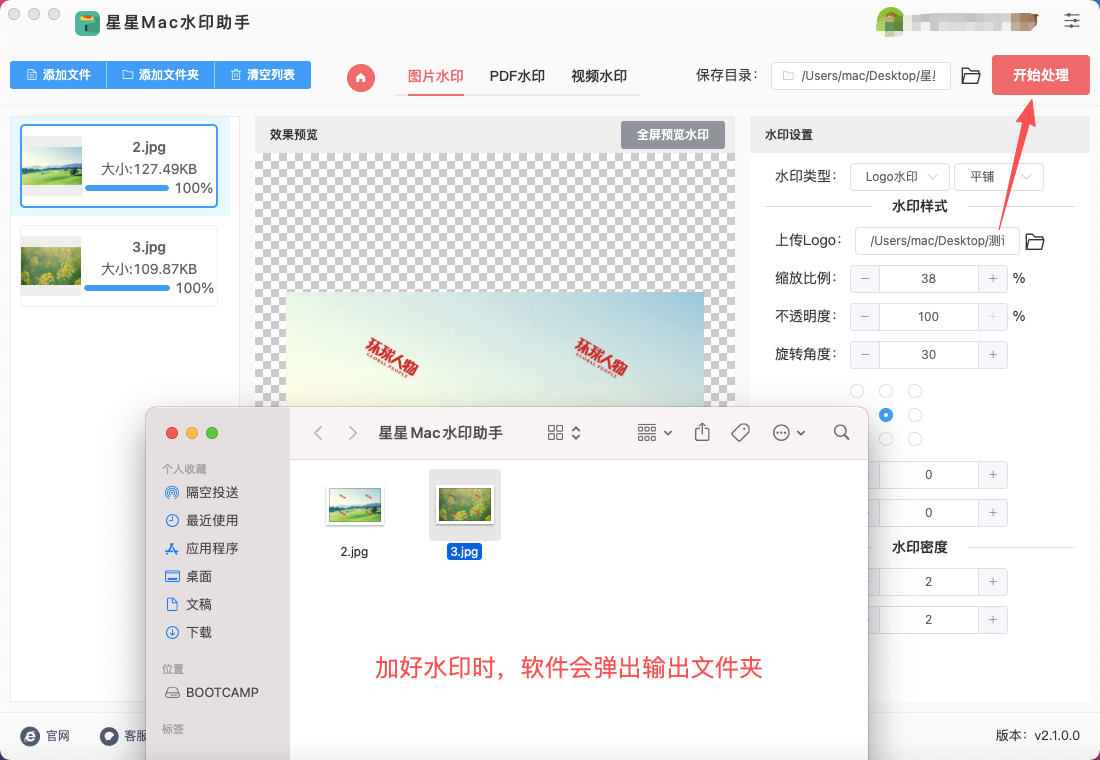Select middle-right watermark position radio
1100x760 pixels.
[x=915, y=415]
